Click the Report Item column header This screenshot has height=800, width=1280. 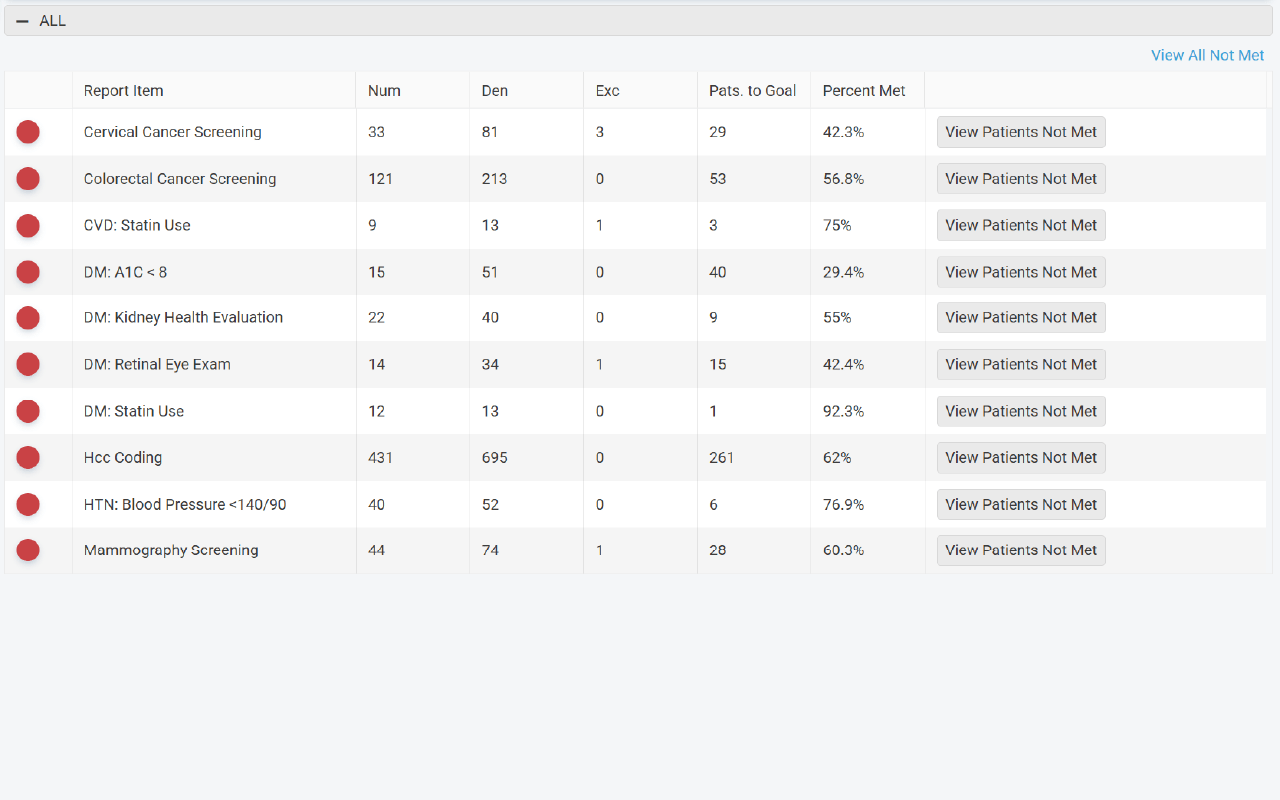[123, 91]
